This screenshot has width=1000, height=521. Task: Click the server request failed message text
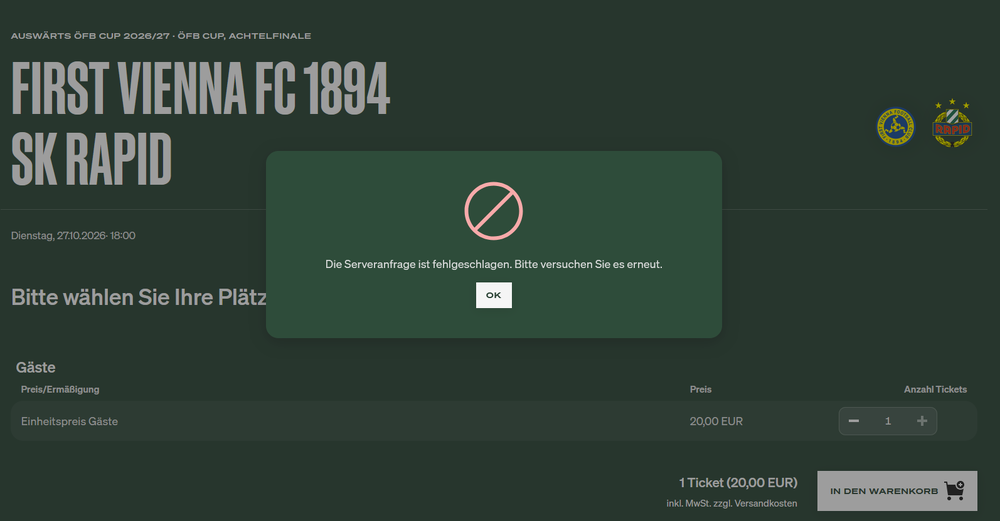(x=494, y=264)
